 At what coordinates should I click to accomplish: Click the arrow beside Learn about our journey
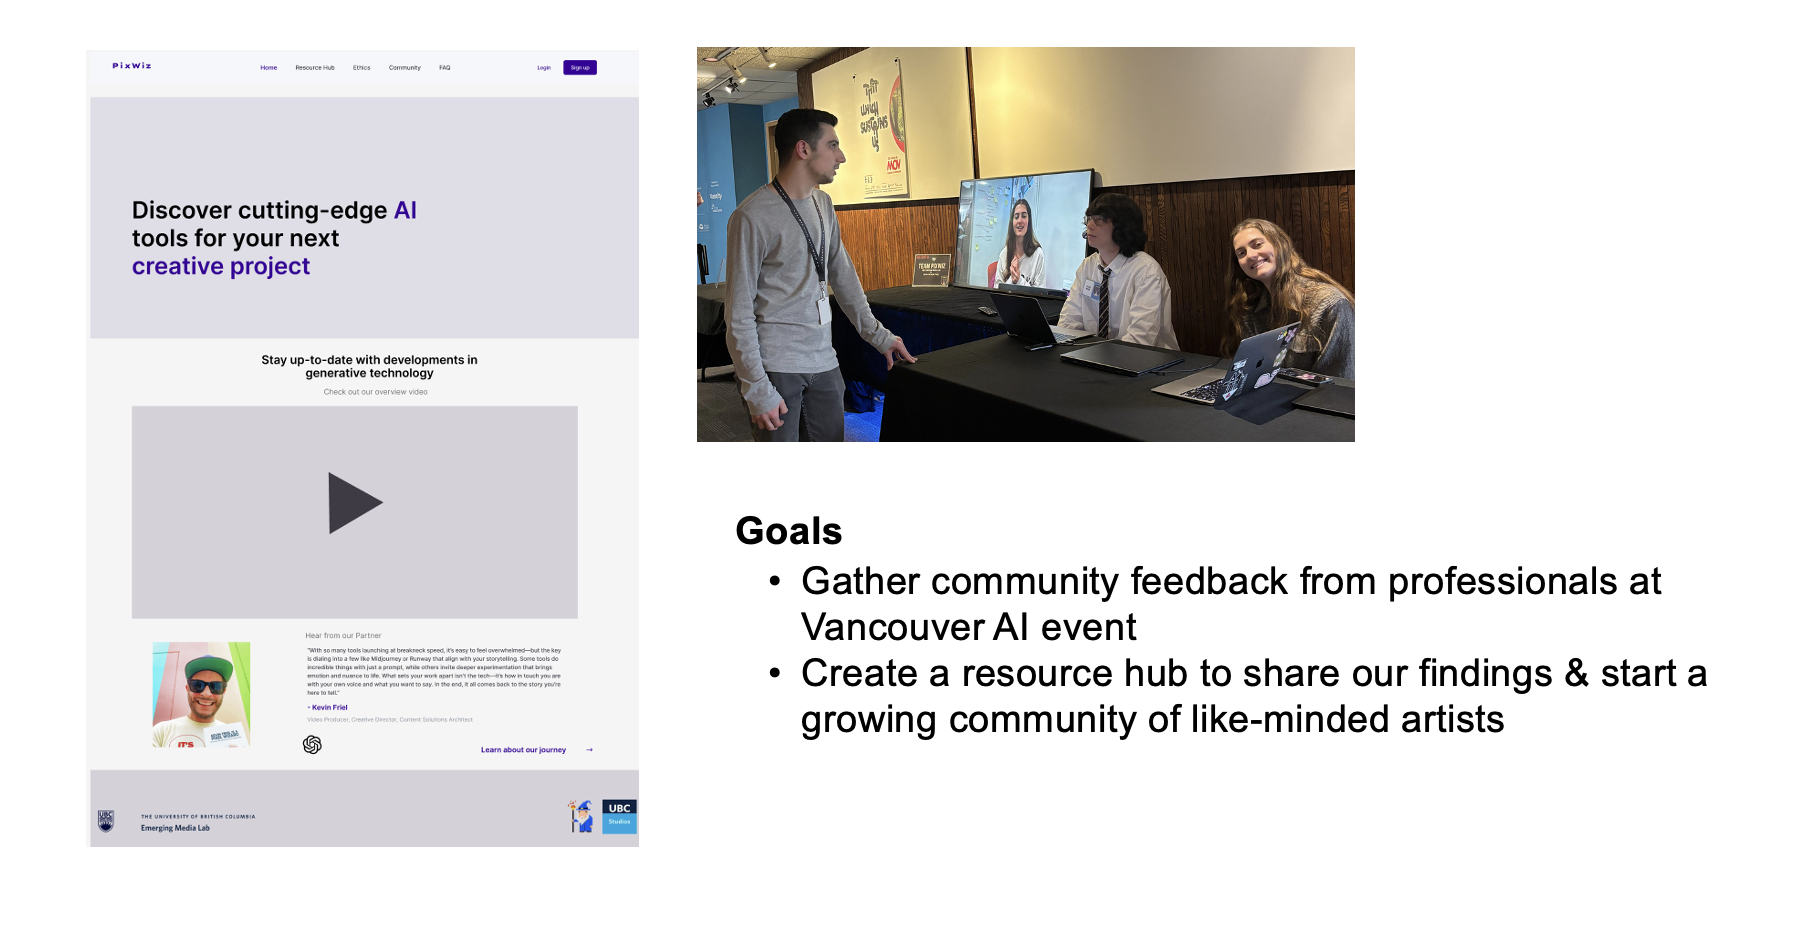click(590, 750)
